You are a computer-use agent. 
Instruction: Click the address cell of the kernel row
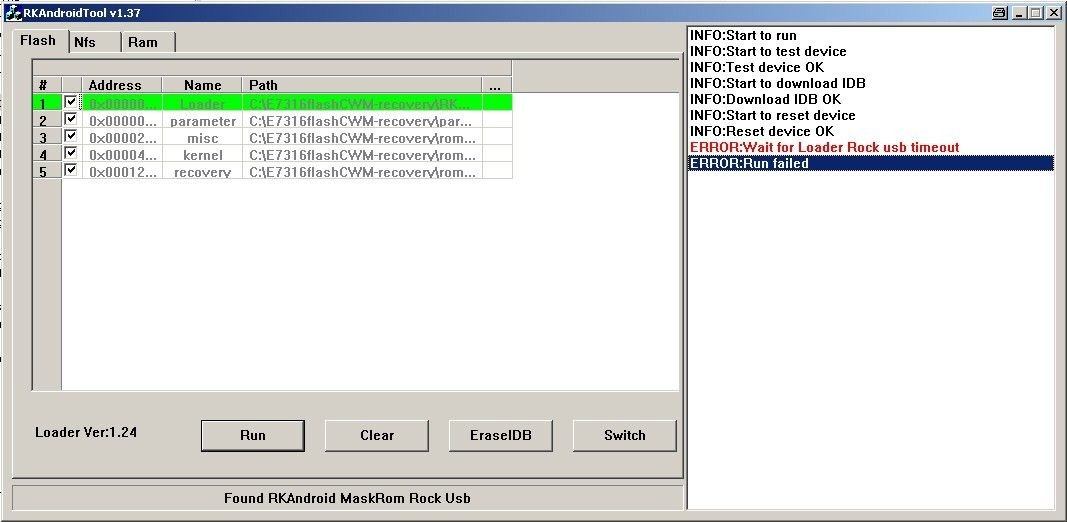point(122,154)
